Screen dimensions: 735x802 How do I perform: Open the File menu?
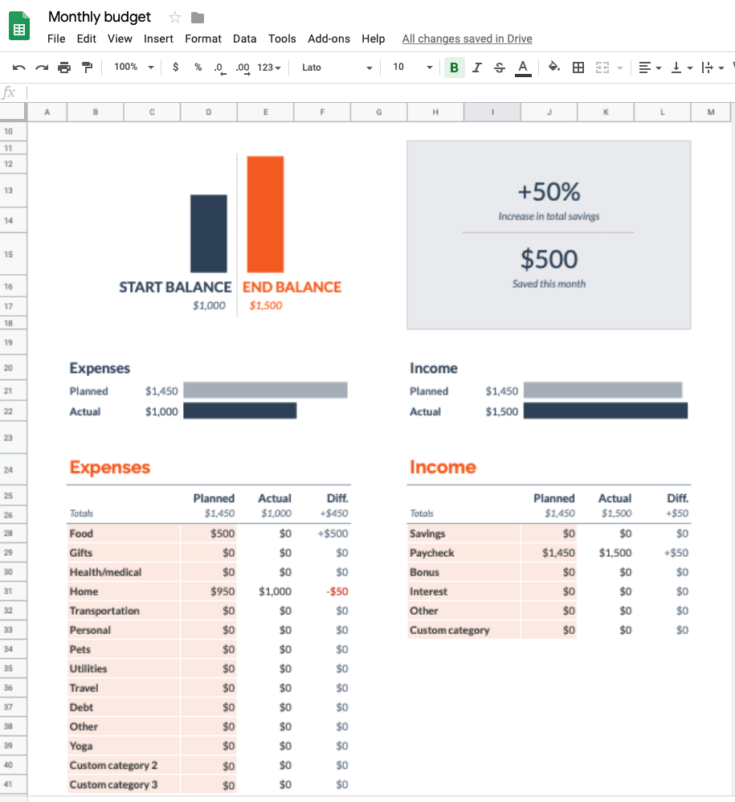tap(56, 39)
